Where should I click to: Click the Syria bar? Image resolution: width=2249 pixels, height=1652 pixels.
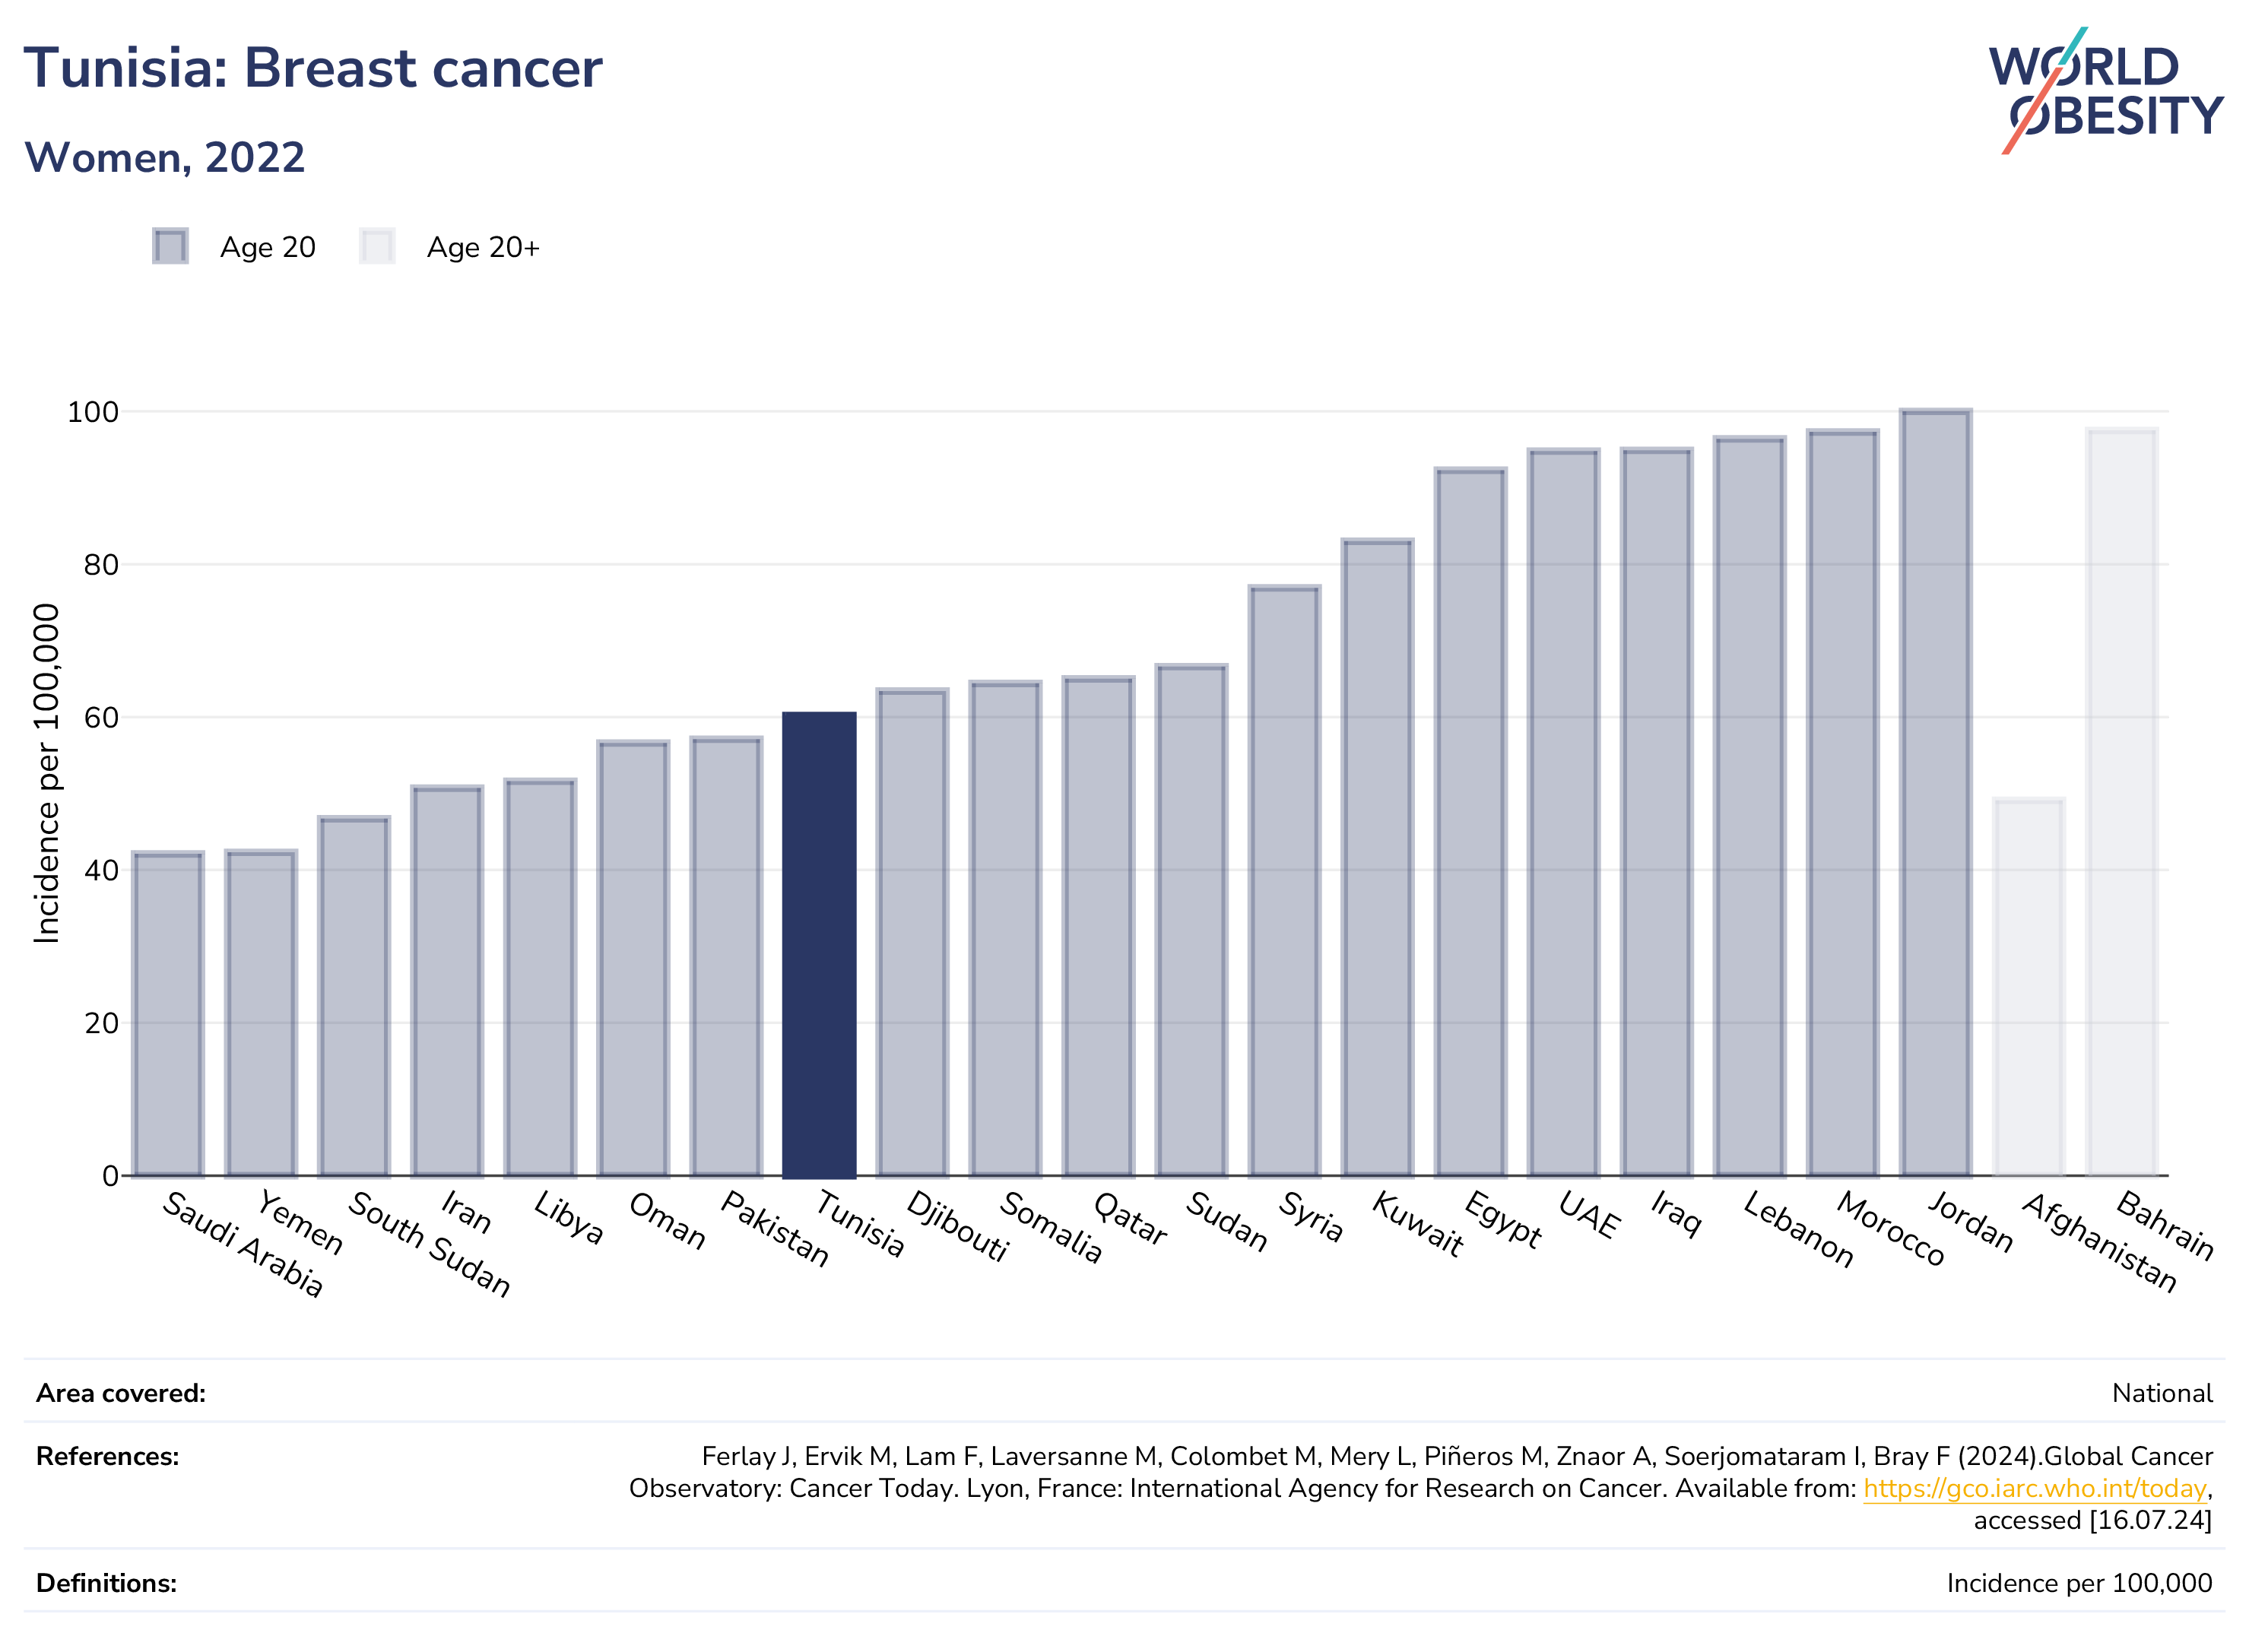point(1285,881)
